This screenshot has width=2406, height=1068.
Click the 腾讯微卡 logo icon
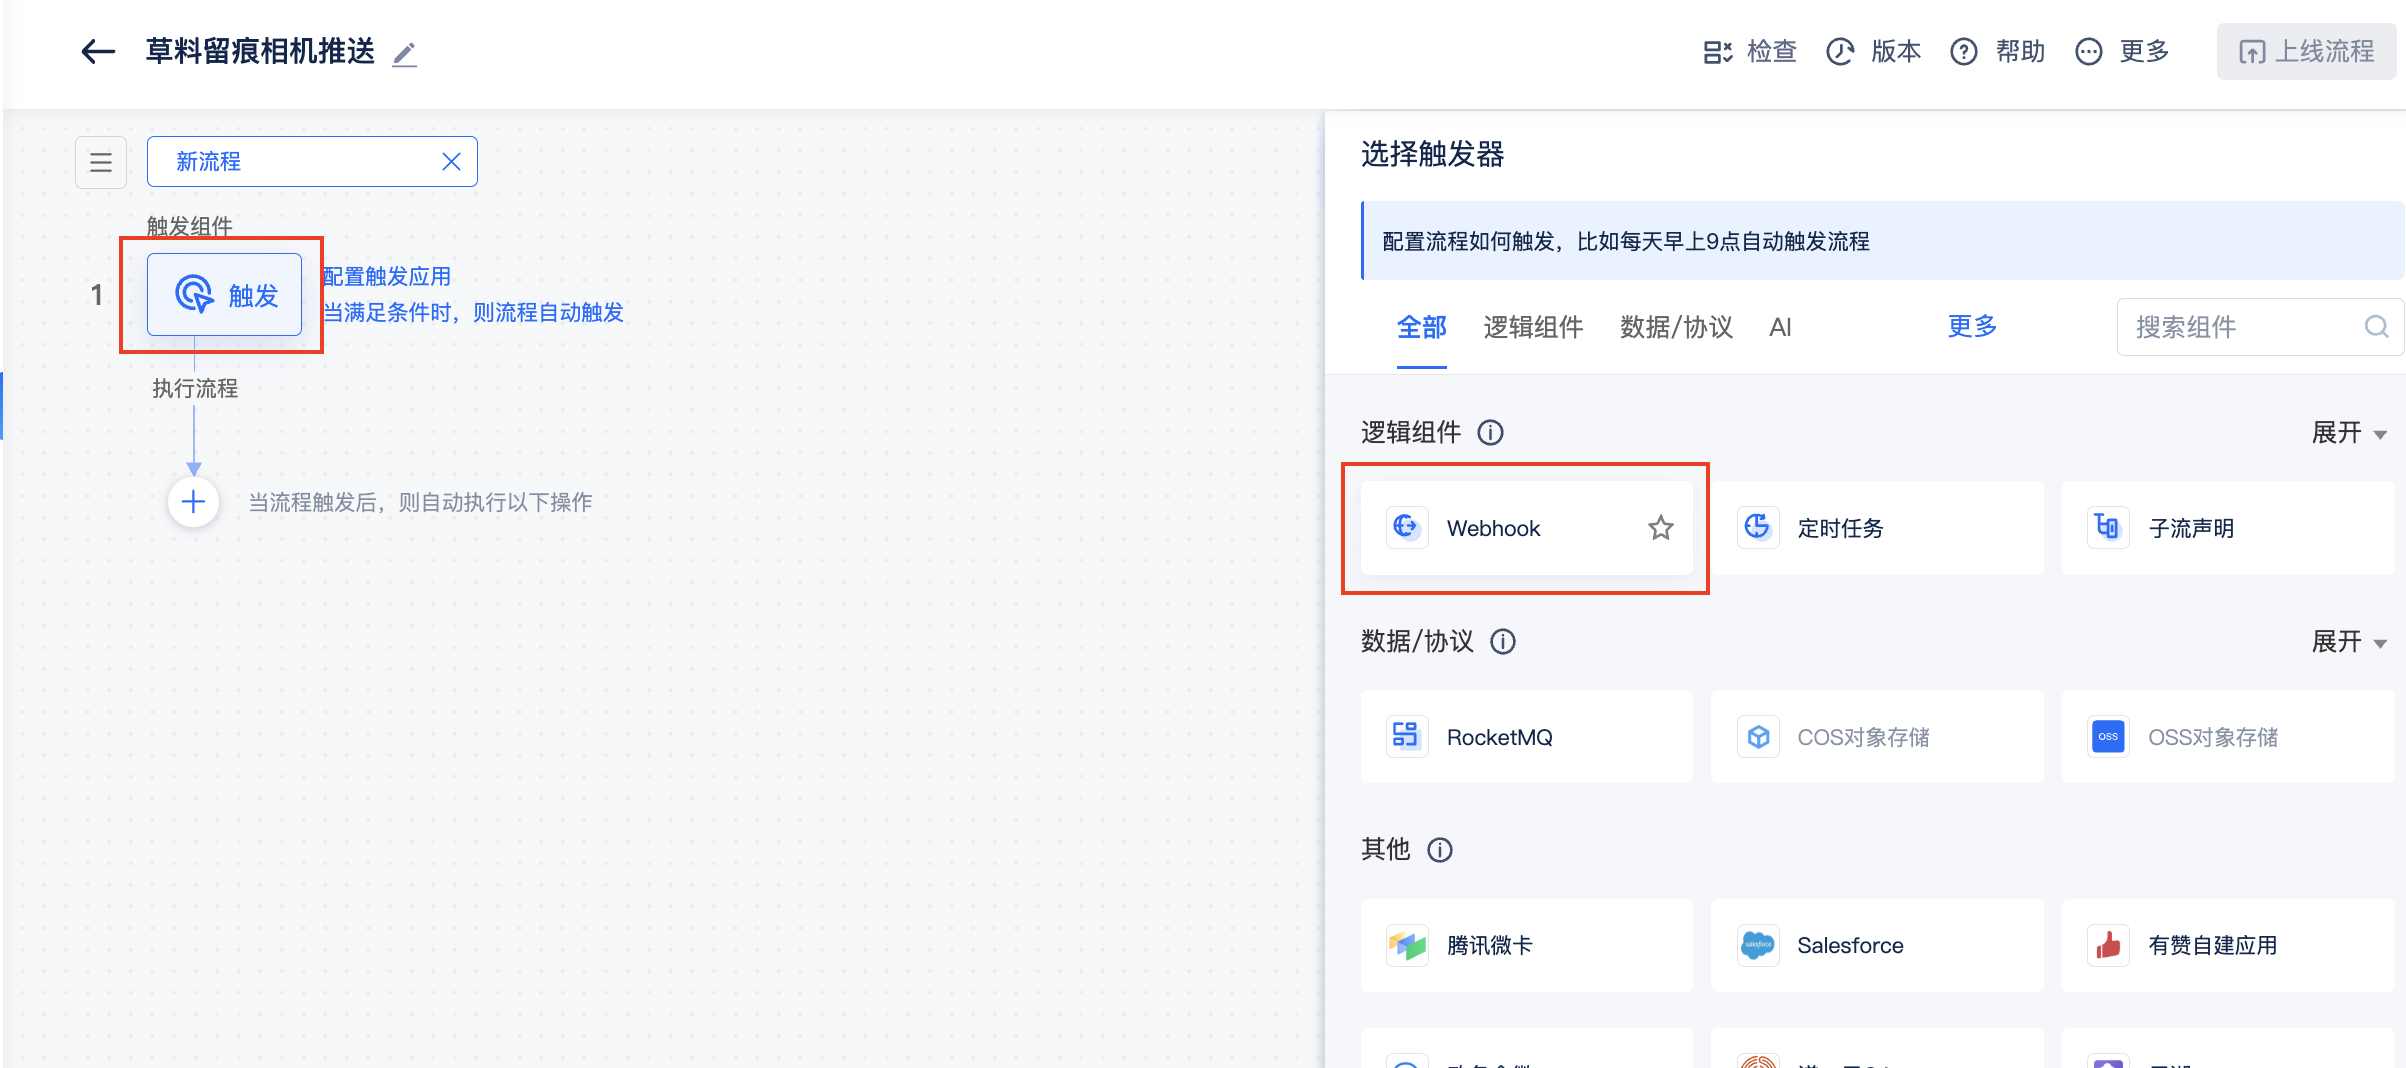pos(1406,945)
